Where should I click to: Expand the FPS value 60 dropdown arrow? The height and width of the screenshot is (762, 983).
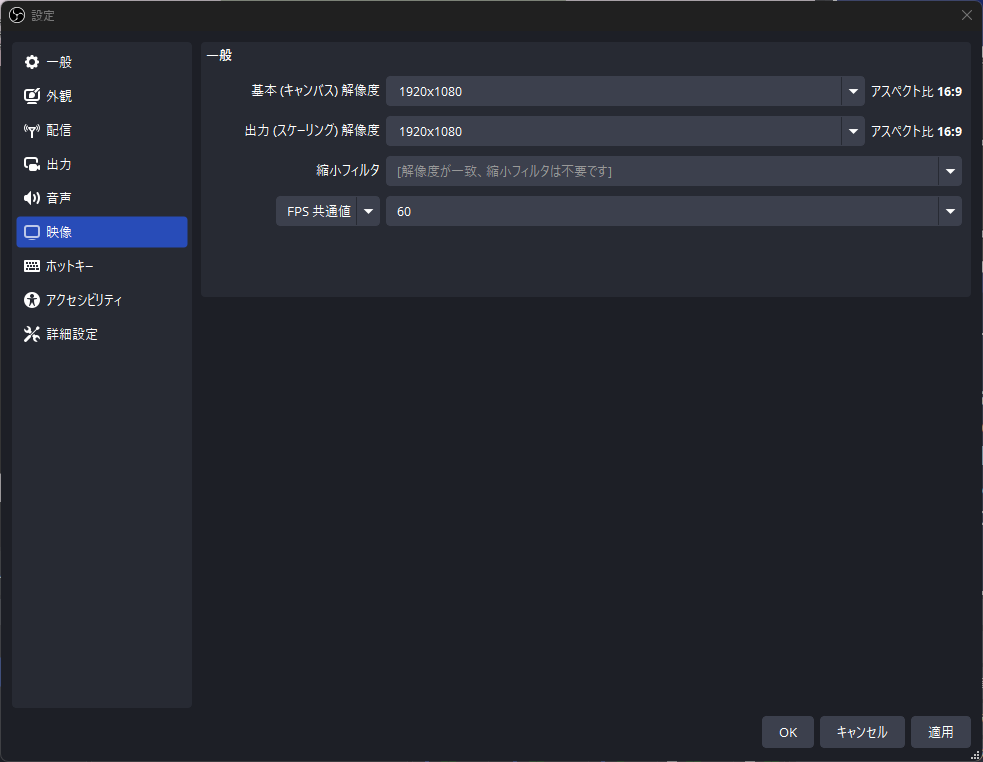point(950,211)
